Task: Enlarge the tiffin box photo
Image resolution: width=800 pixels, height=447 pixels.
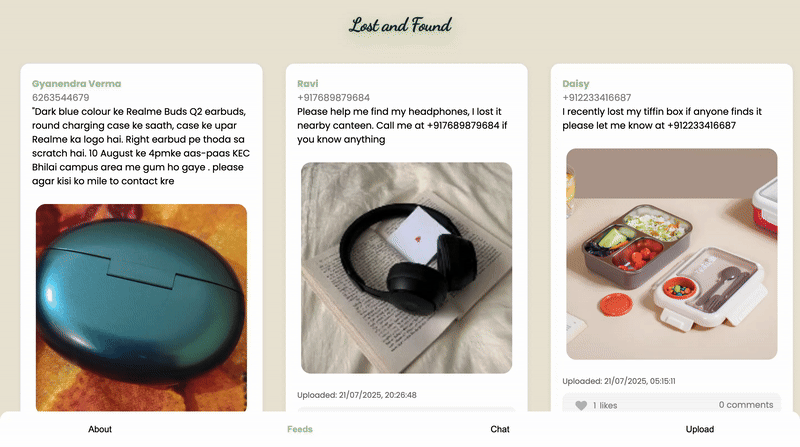Action: pyautogui.click(x=671, y=254)
